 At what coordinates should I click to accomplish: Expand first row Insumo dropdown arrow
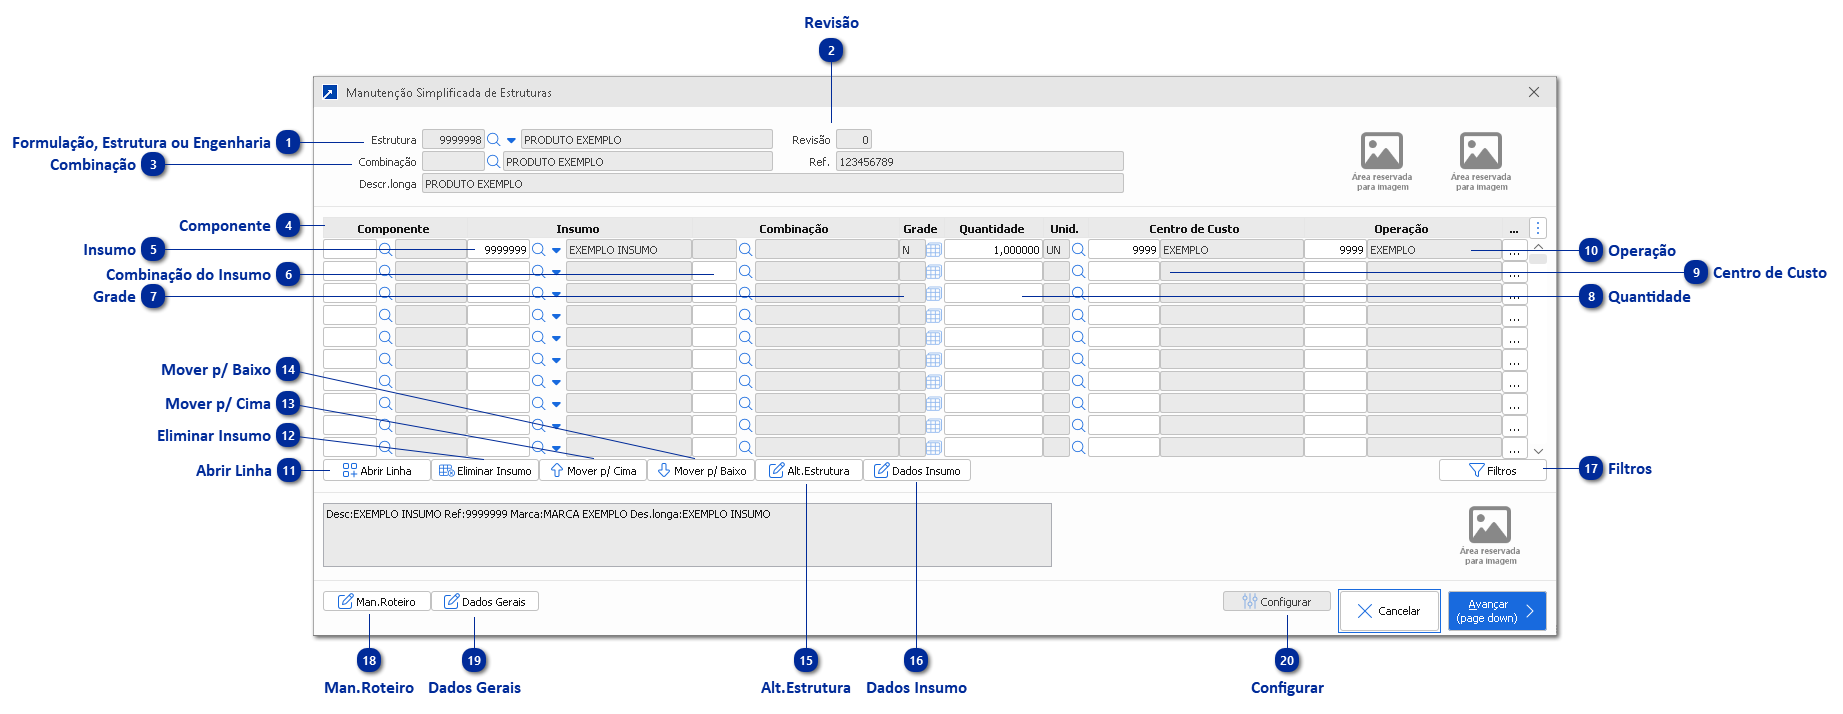pyautogui.click(x=556, y=250)
